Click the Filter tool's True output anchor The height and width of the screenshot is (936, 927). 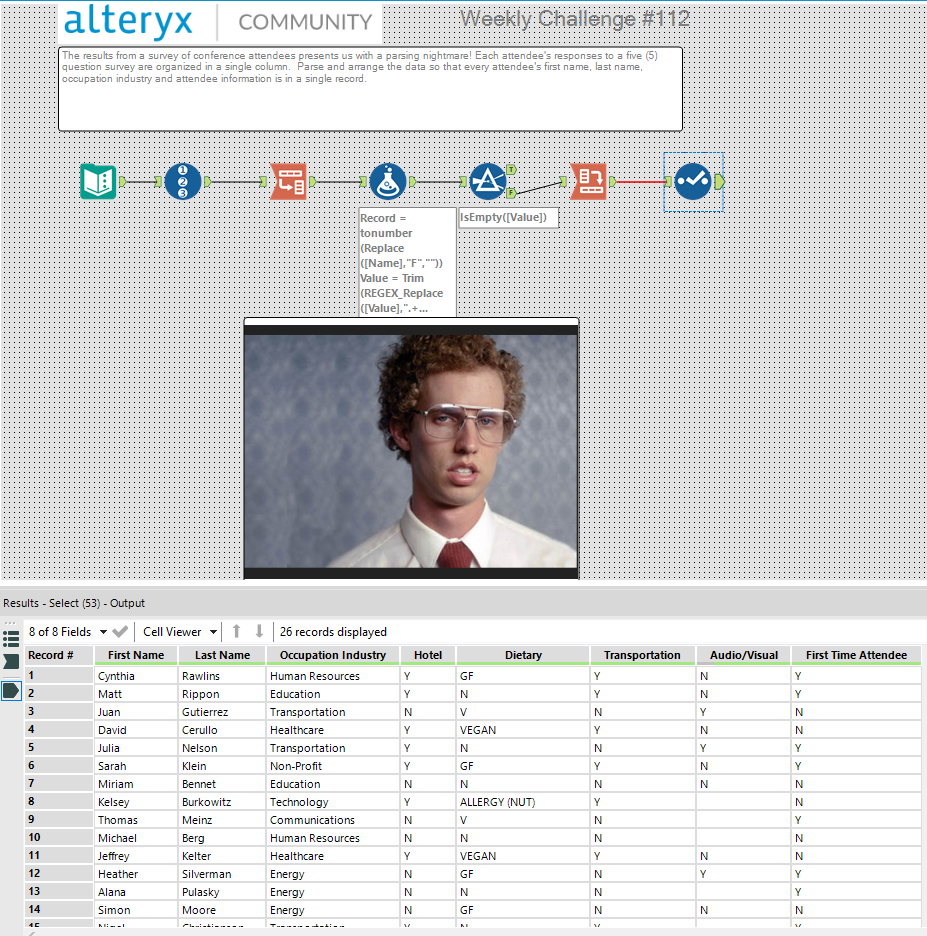click(512, 170)
